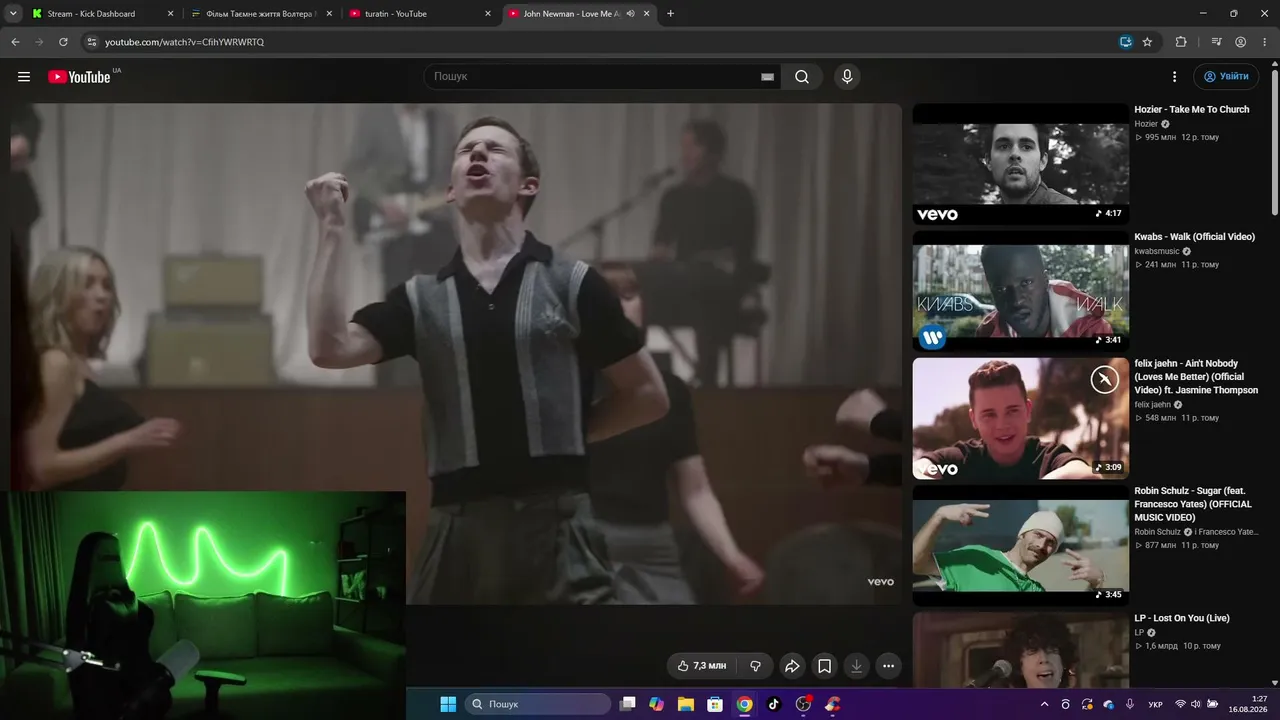Open Chrome media controls icon
1280x720 pixels.
(1216, 42)
